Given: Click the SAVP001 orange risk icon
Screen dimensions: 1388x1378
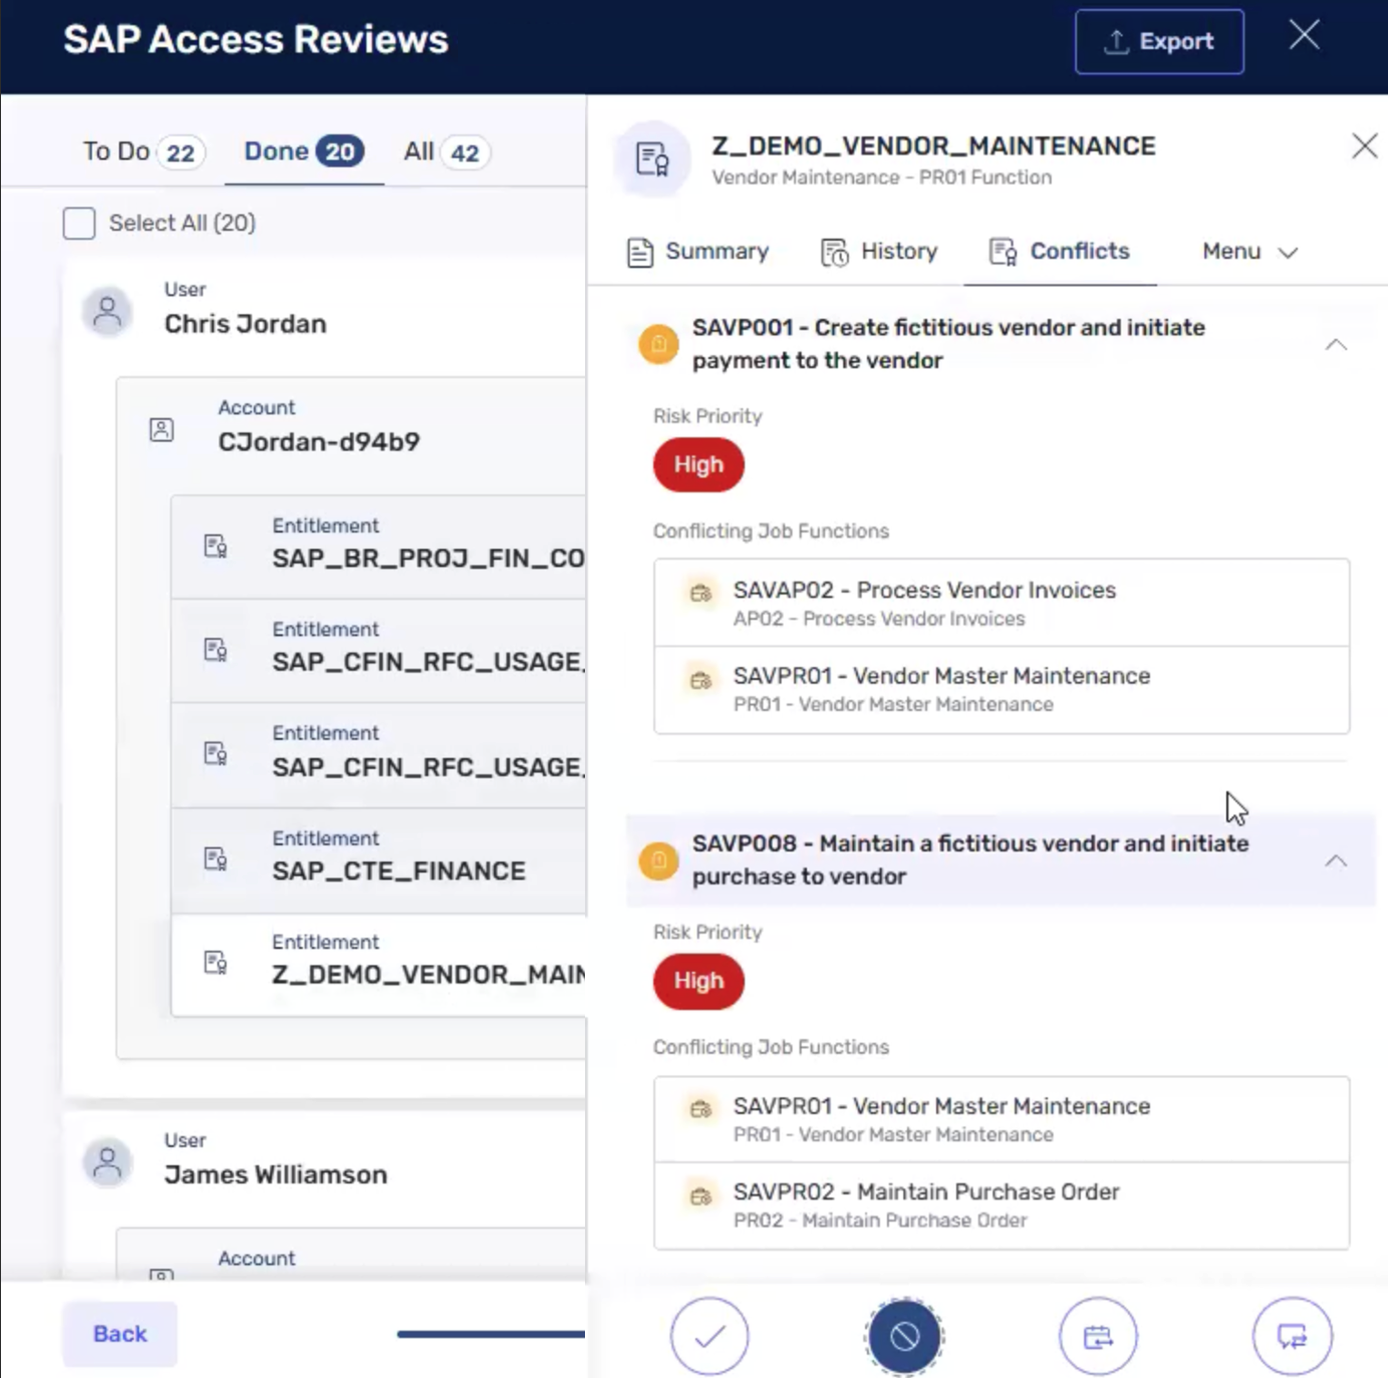Looking at the screenshot, I should (658, 345).
